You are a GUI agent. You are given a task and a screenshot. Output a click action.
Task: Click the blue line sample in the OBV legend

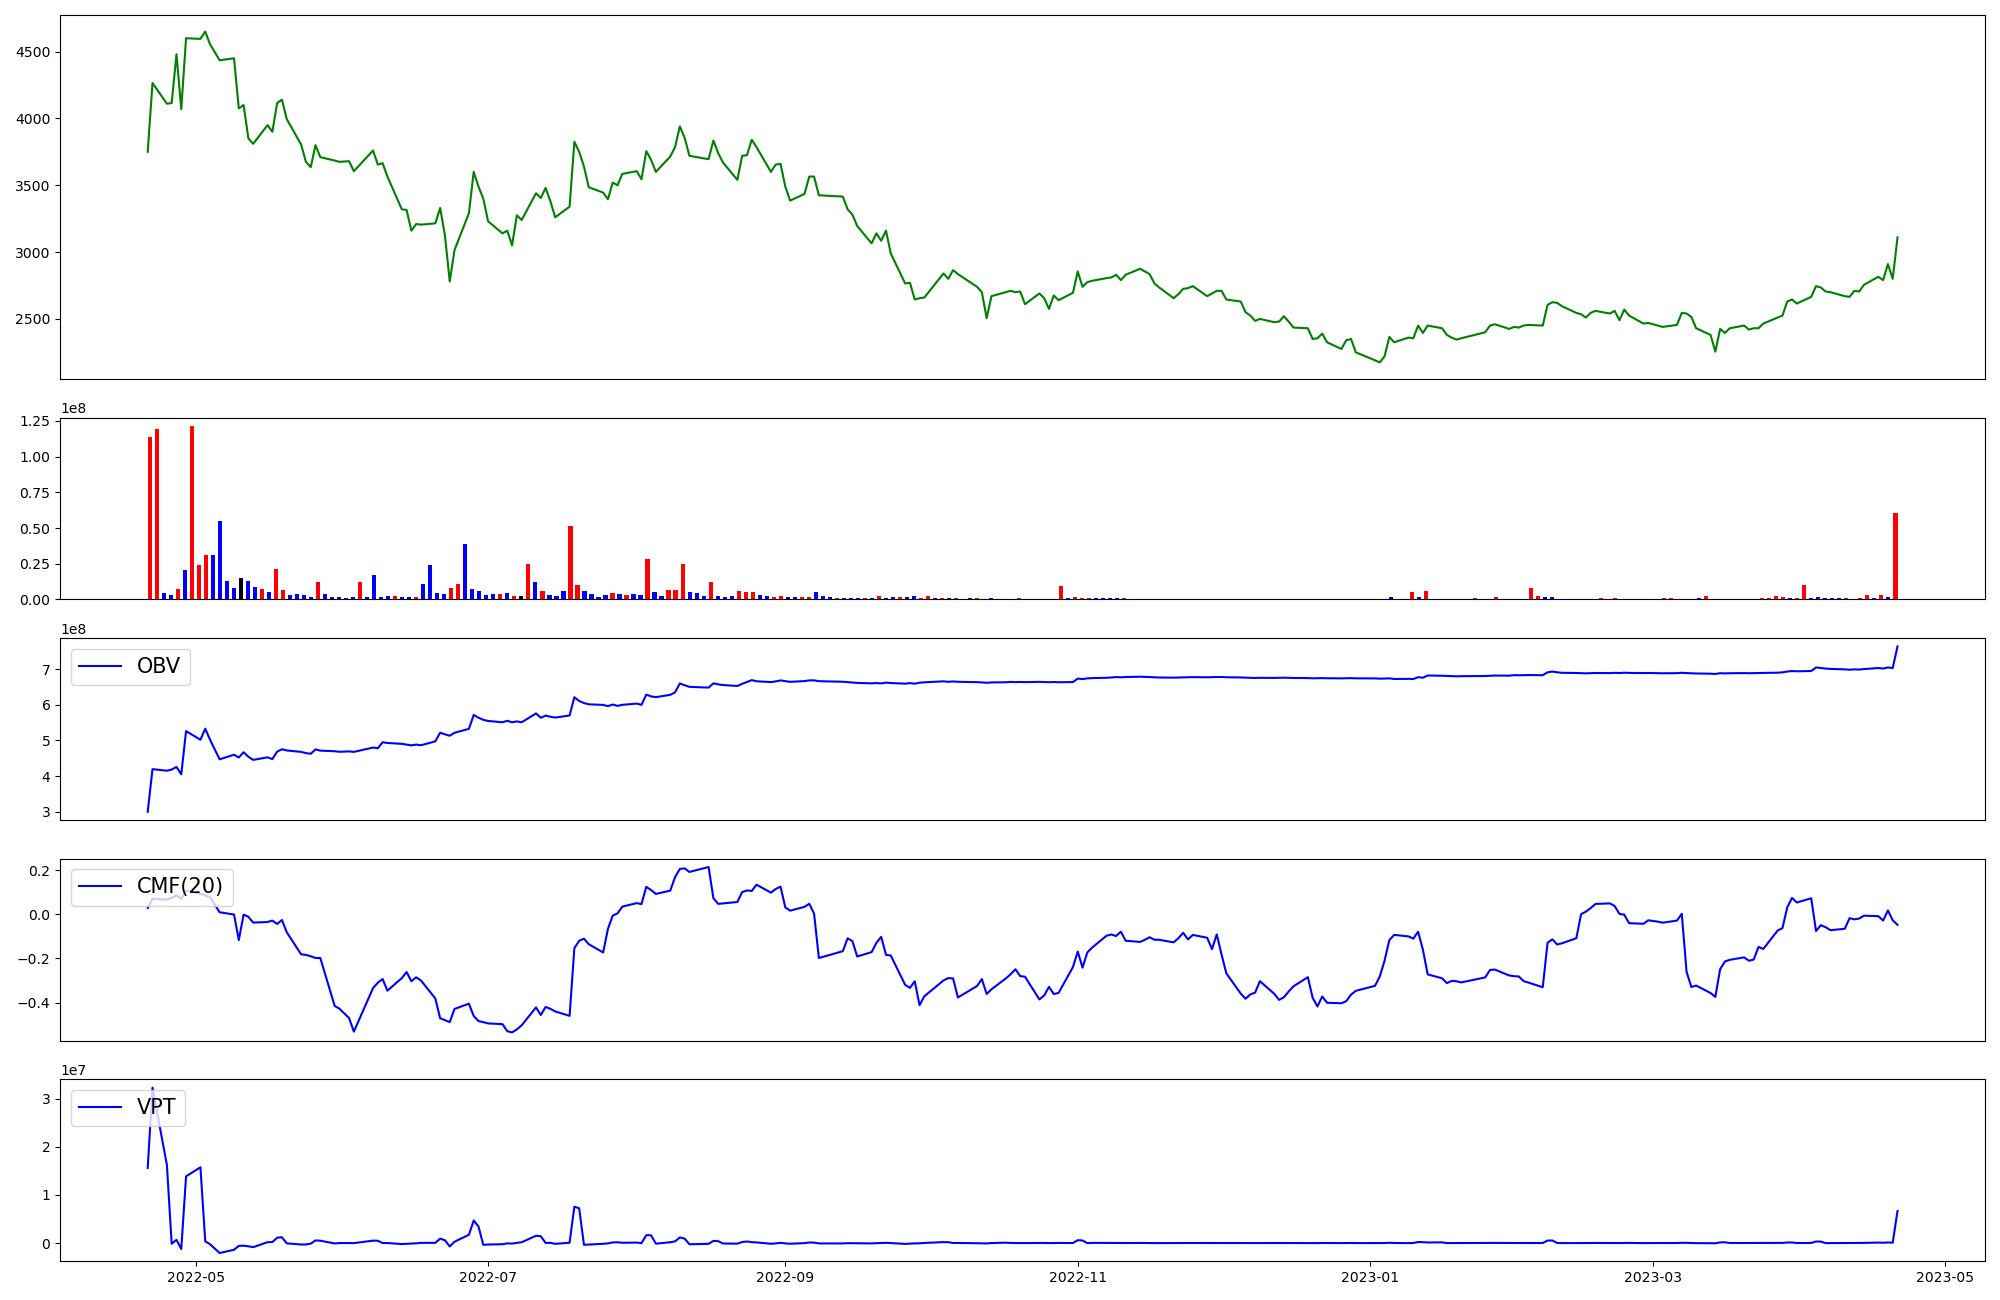[x=100, y=666]
